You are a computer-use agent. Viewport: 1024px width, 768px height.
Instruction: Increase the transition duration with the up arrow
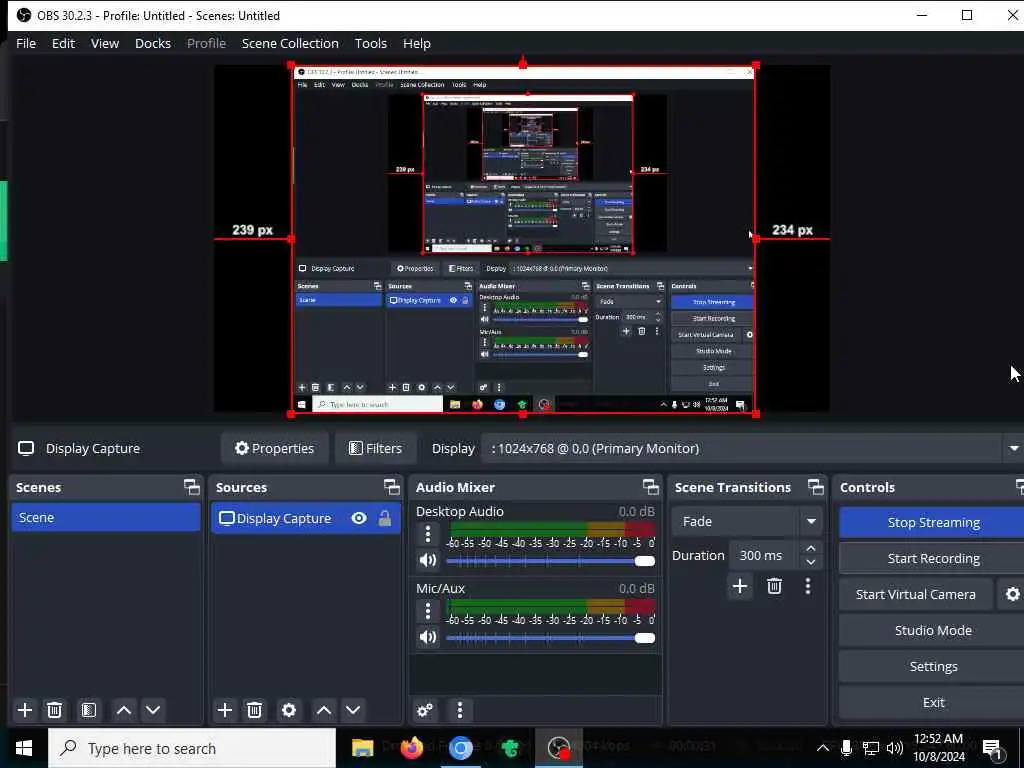point(810,549)
